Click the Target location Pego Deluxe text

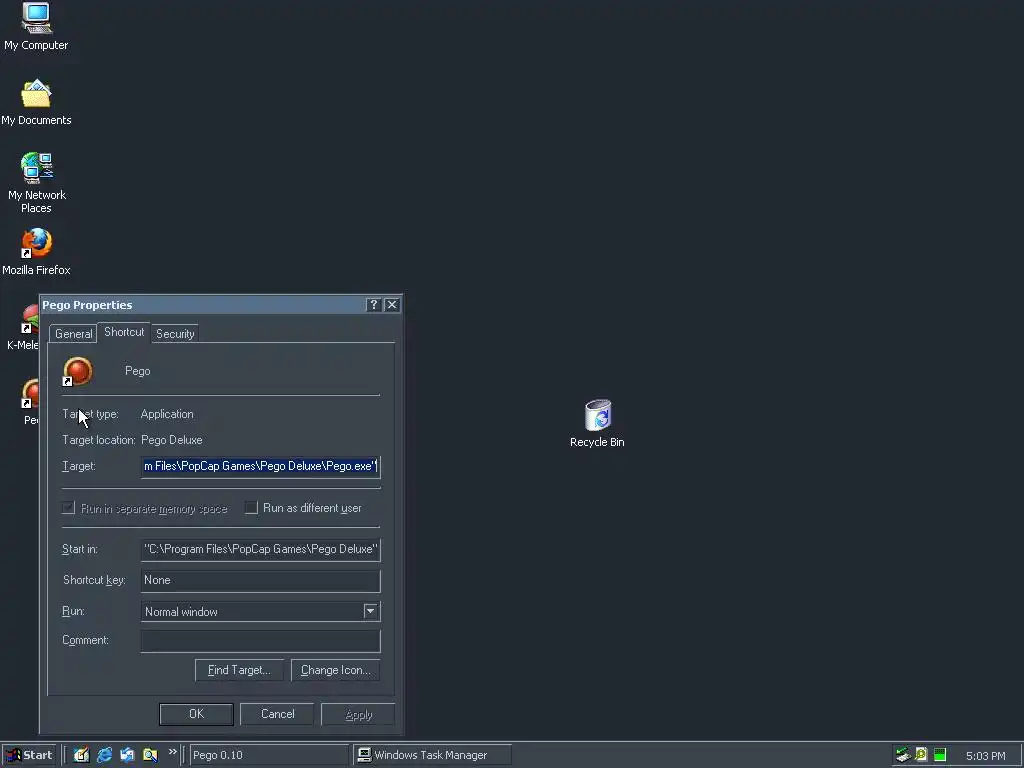[x=172, y=440]
